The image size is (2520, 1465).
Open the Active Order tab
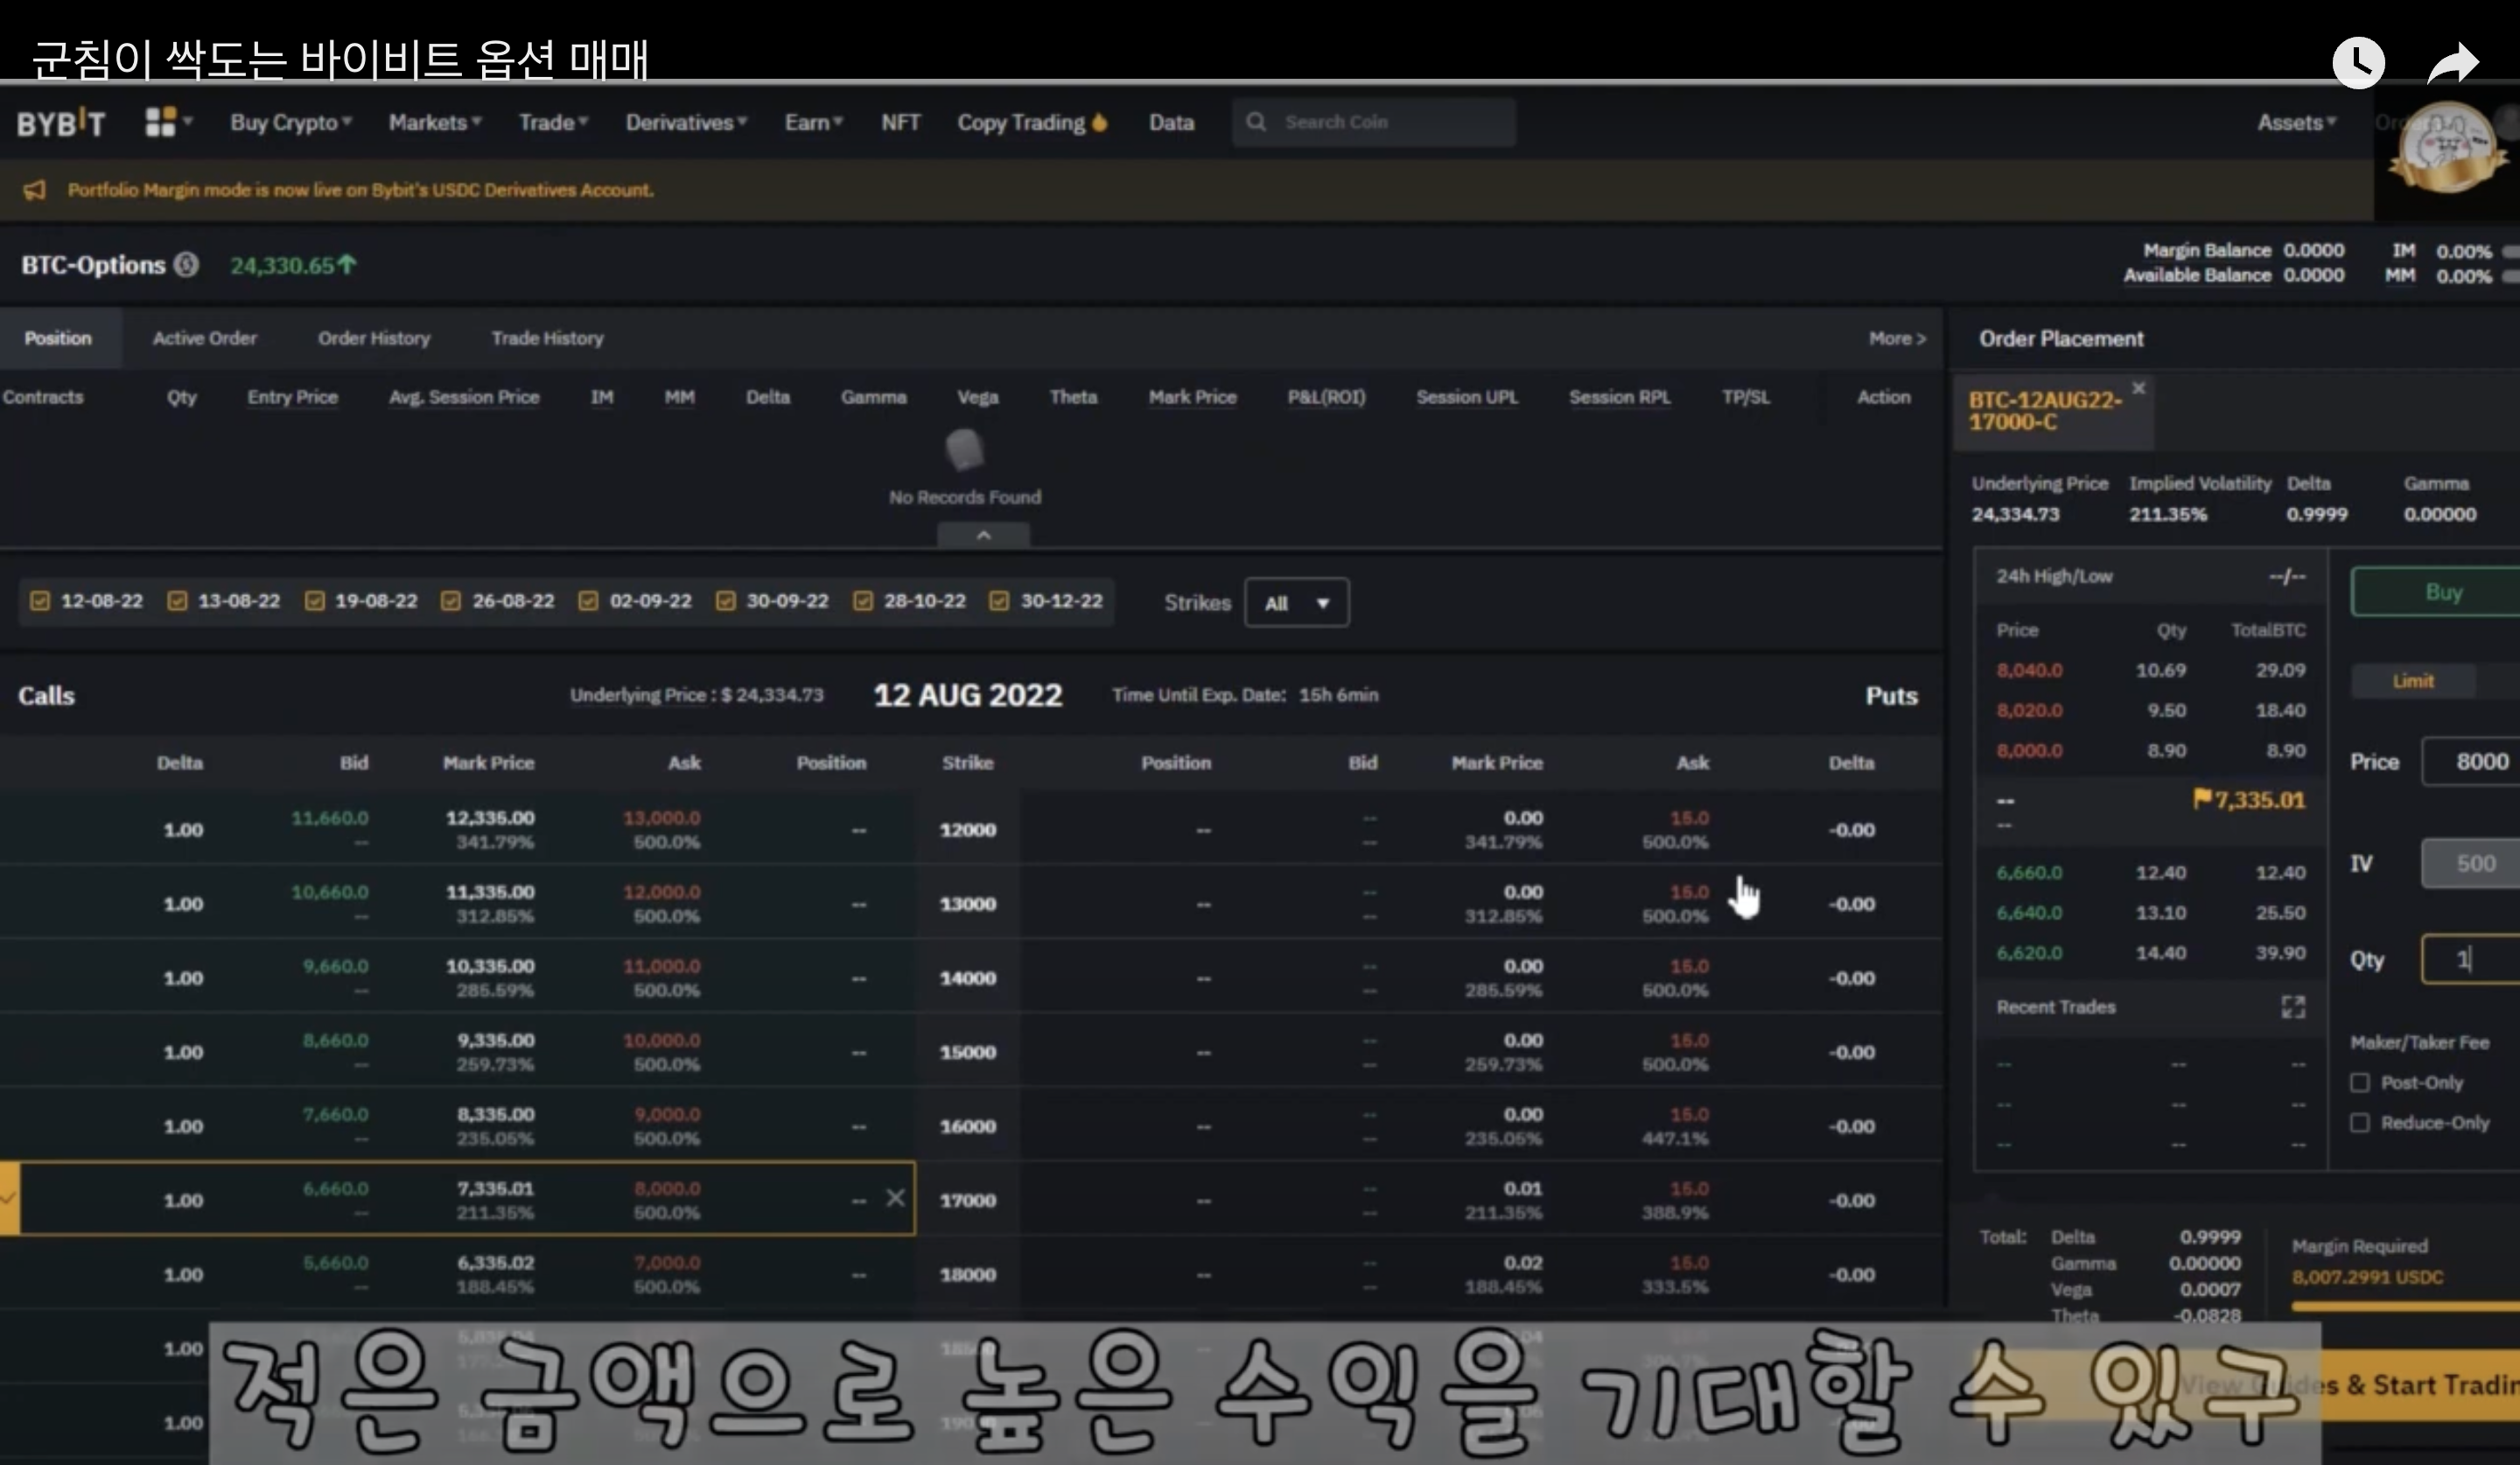click(204, 338)
